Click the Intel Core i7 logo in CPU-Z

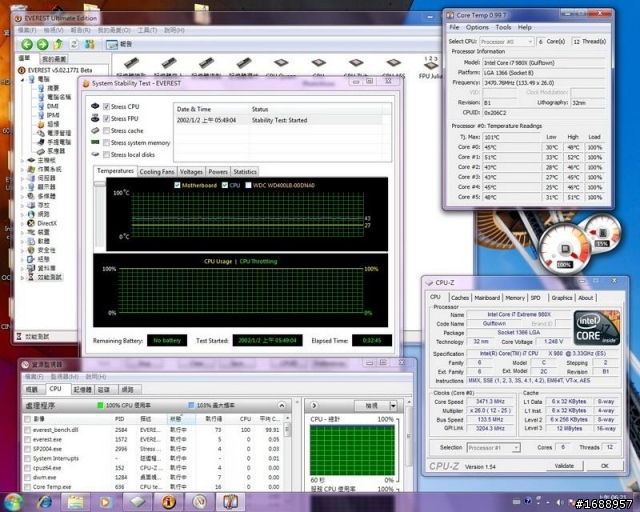tap(597, 327)
